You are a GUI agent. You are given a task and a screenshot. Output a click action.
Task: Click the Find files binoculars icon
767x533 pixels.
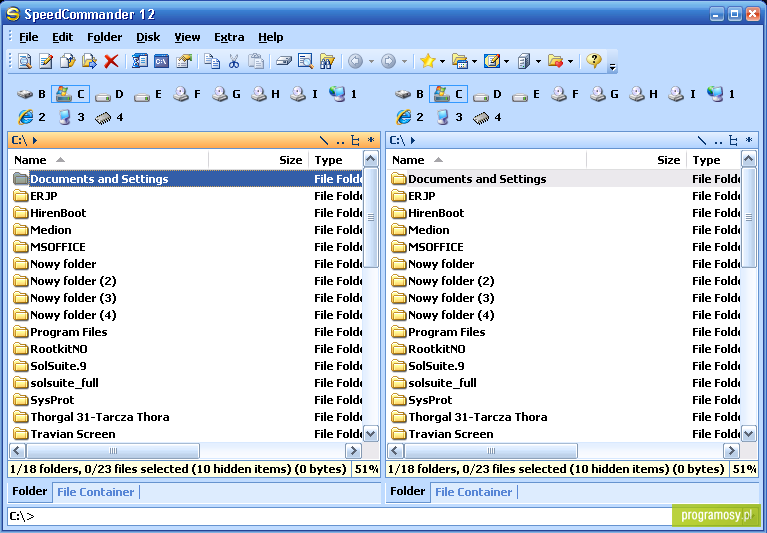(327, 61)
